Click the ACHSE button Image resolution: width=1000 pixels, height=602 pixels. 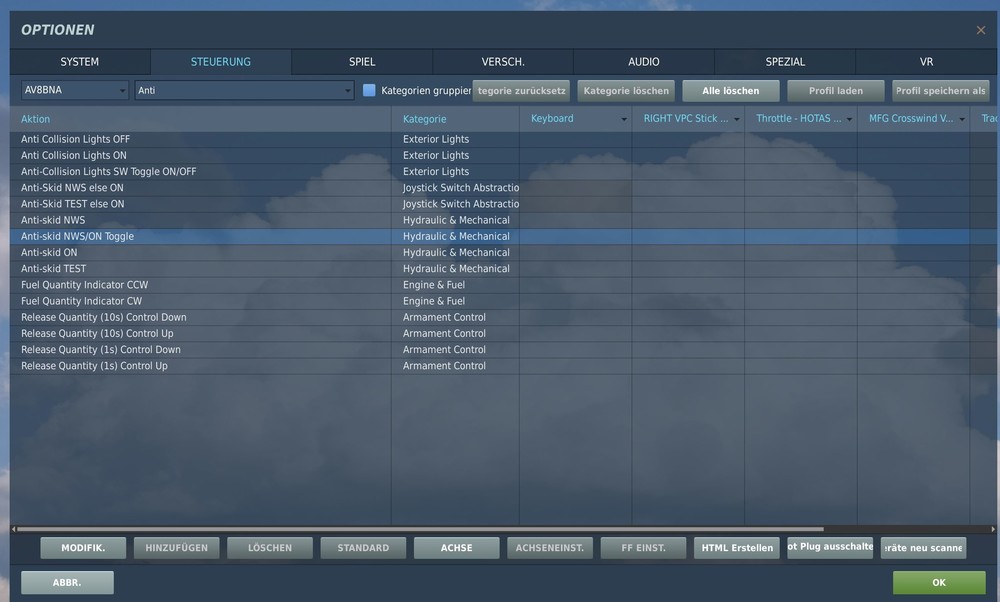[457, 548]
